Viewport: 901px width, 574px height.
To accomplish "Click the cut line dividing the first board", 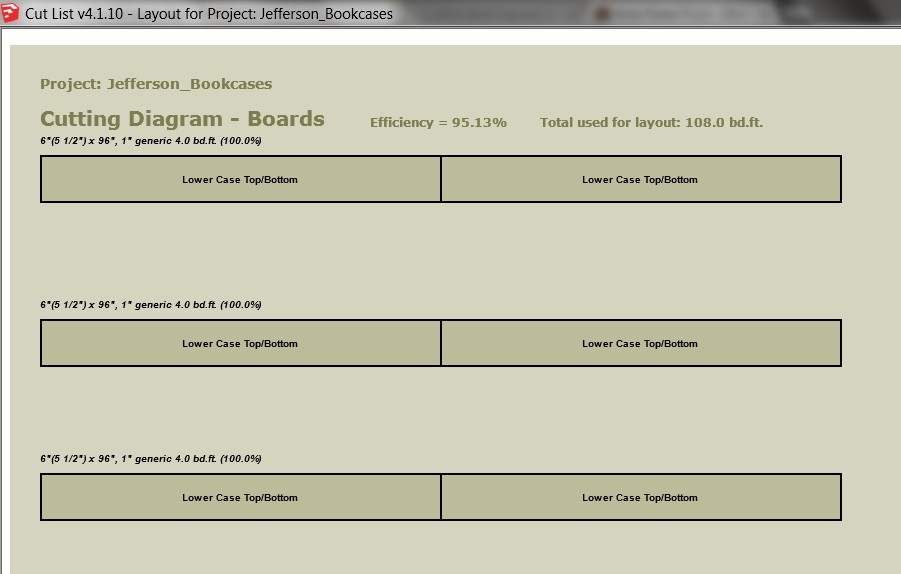I will pos(441,180).
